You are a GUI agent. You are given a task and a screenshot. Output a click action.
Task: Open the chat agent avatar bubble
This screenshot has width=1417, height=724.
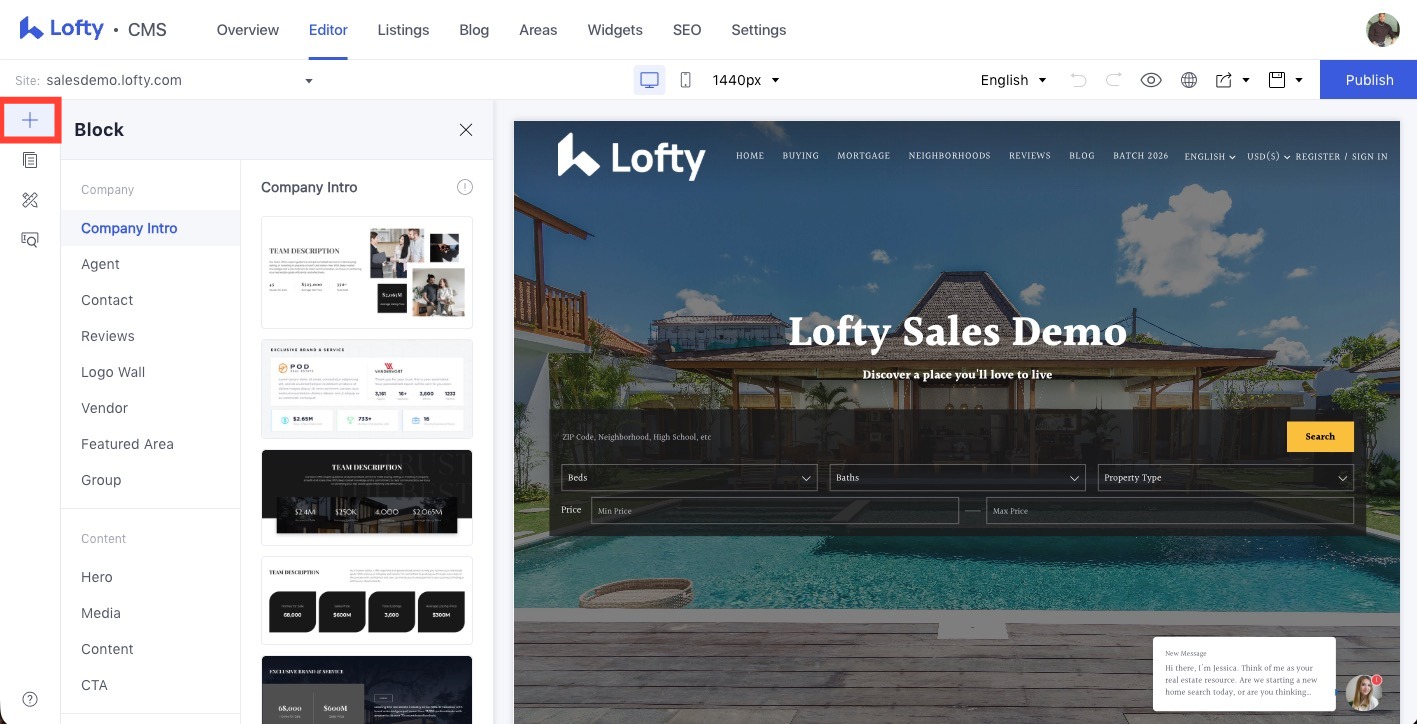click(x=1363, y=692)
